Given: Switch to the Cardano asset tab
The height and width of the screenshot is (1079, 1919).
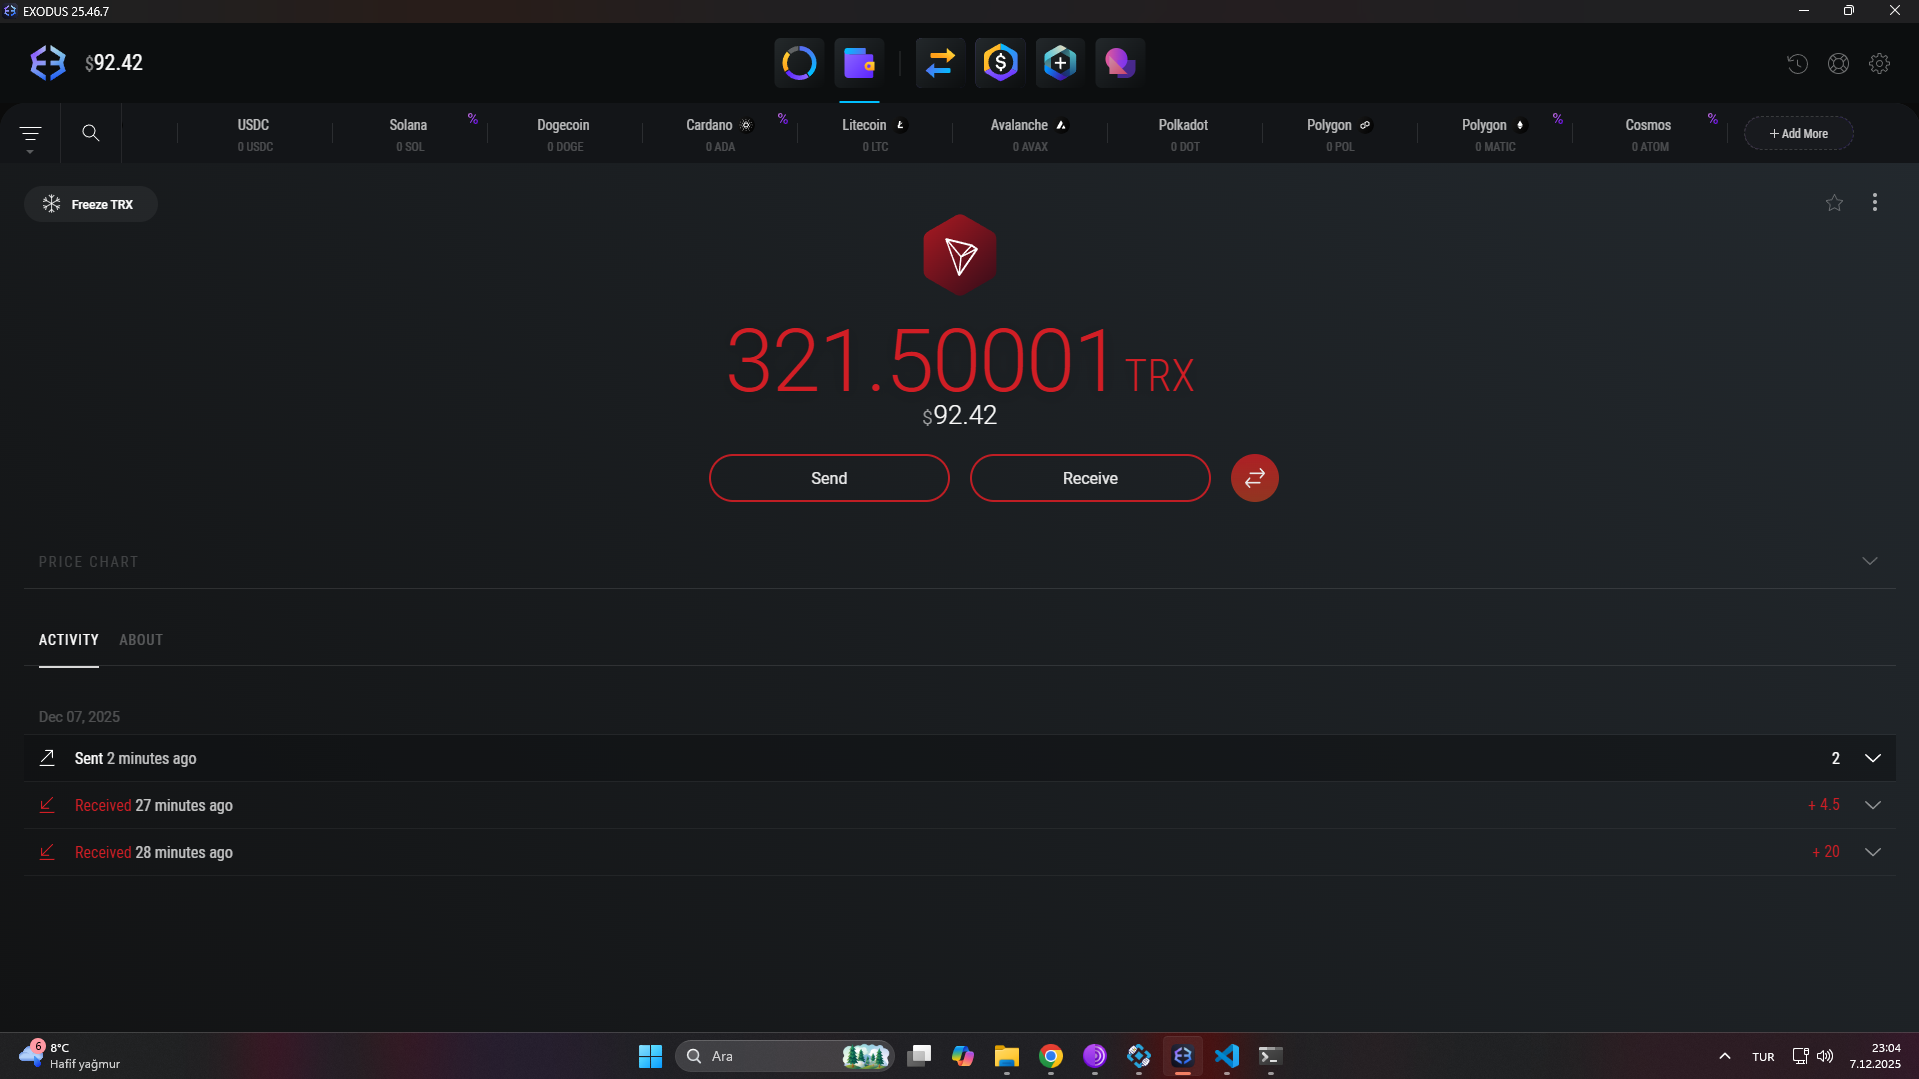Looking at the screenshot, I should 720,134.
